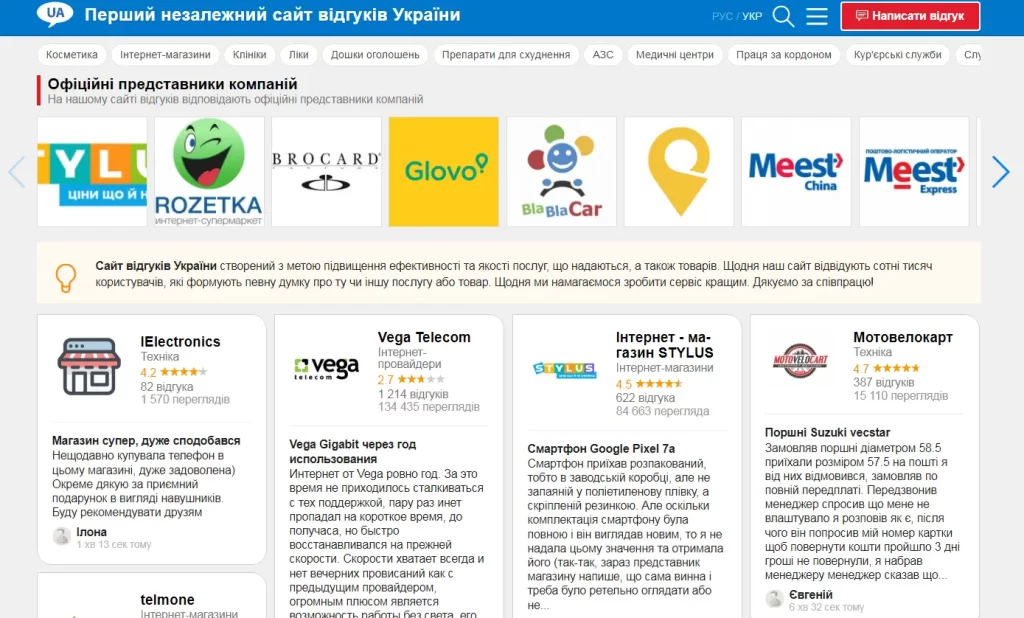The height and width of the screenshot is (618, 1024).
Task: Open search with the magnifier icon
Action: (784, 16)
